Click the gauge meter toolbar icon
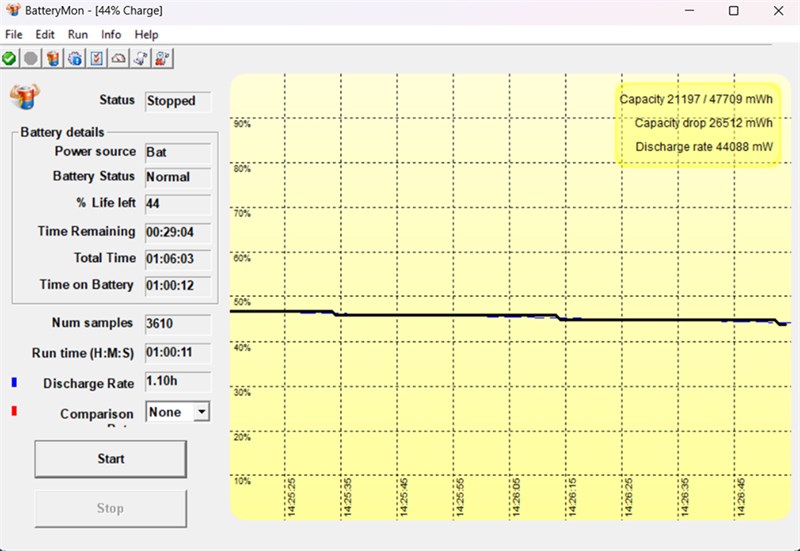Screen dimensions: 800x551 [x=118, y=59]
